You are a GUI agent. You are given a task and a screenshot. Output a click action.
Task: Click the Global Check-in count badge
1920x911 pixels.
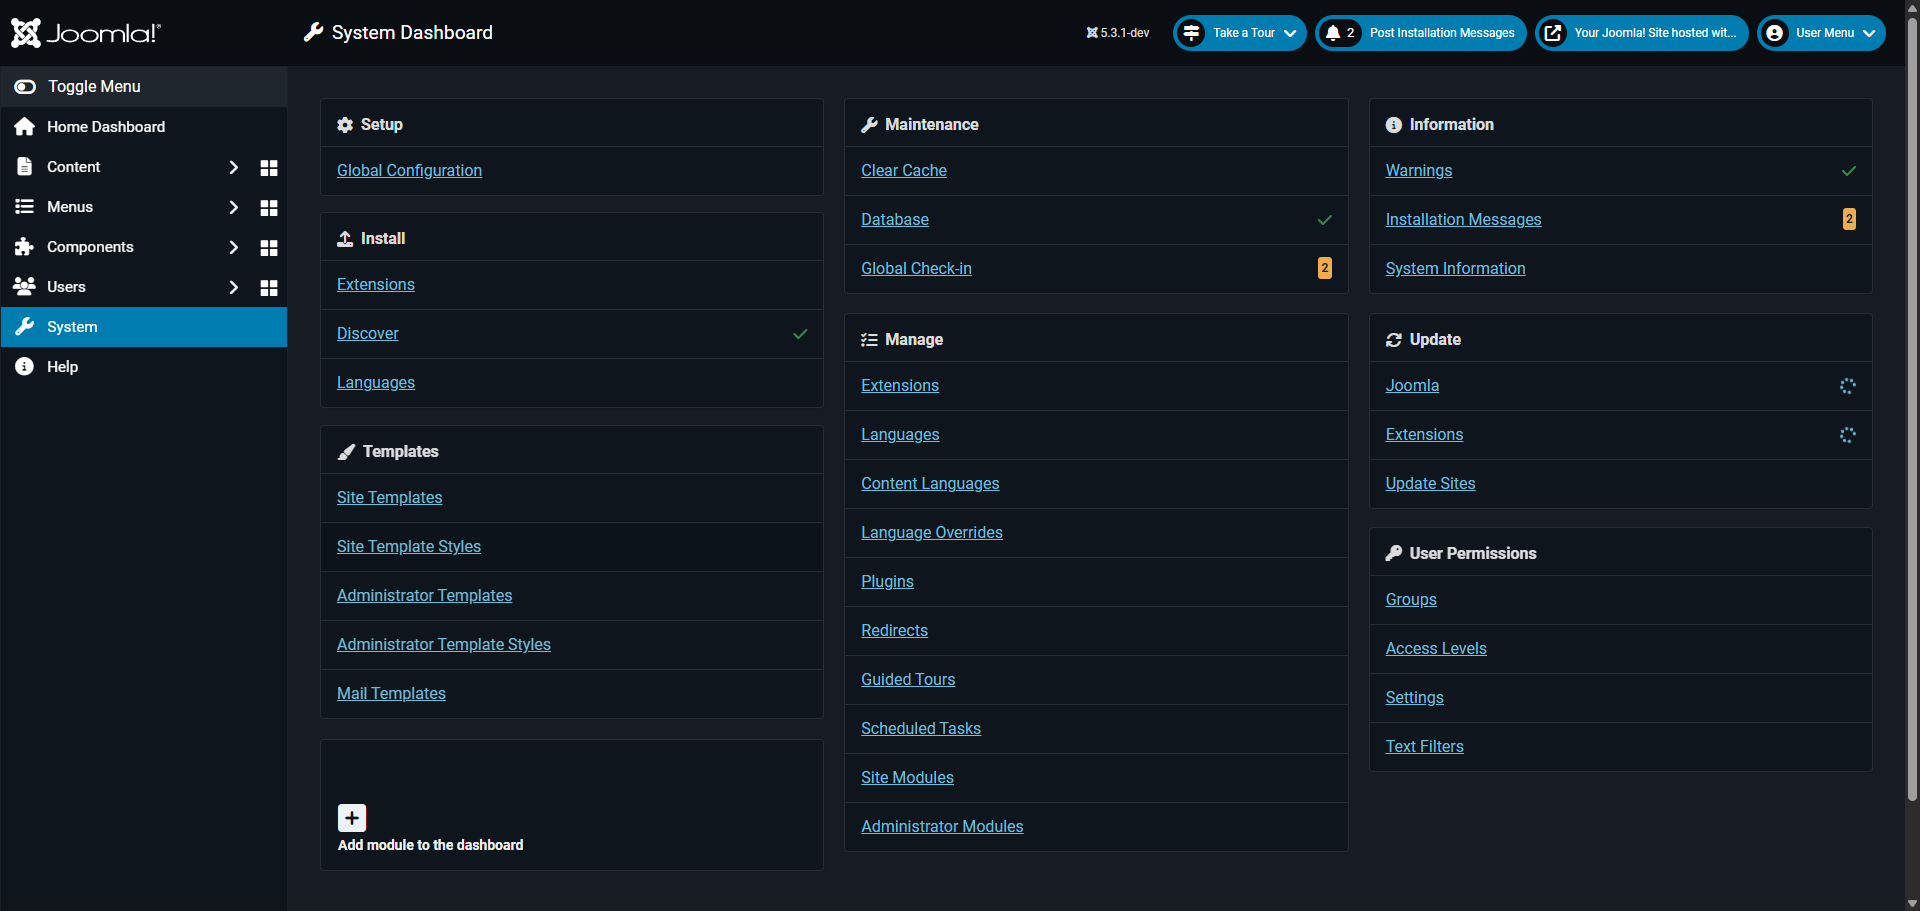(1325, 268)
